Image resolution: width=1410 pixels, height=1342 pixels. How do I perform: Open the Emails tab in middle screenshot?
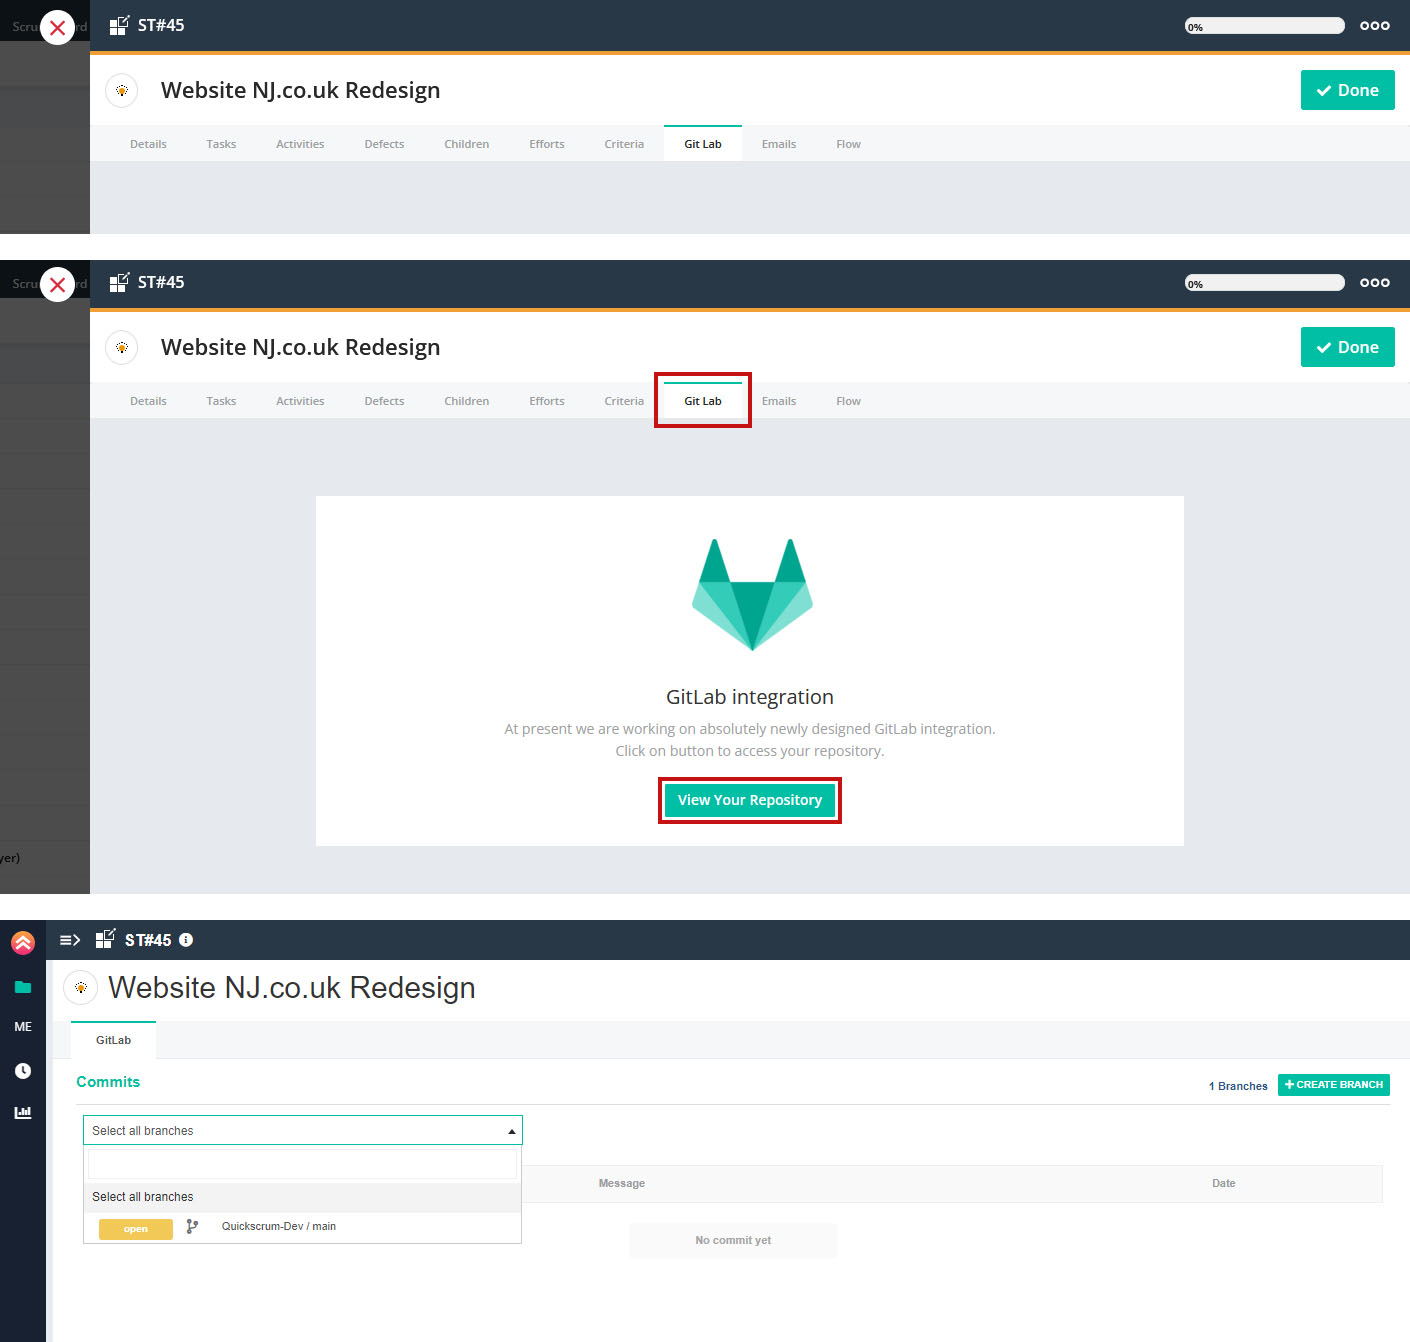click(779, 401)
